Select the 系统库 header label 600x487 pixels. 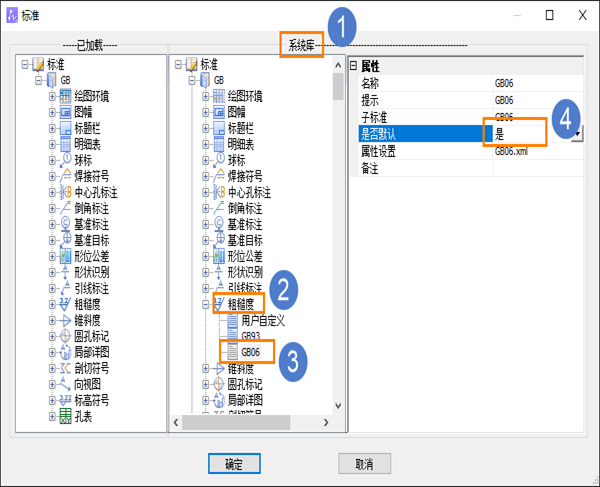pos(302,46)
